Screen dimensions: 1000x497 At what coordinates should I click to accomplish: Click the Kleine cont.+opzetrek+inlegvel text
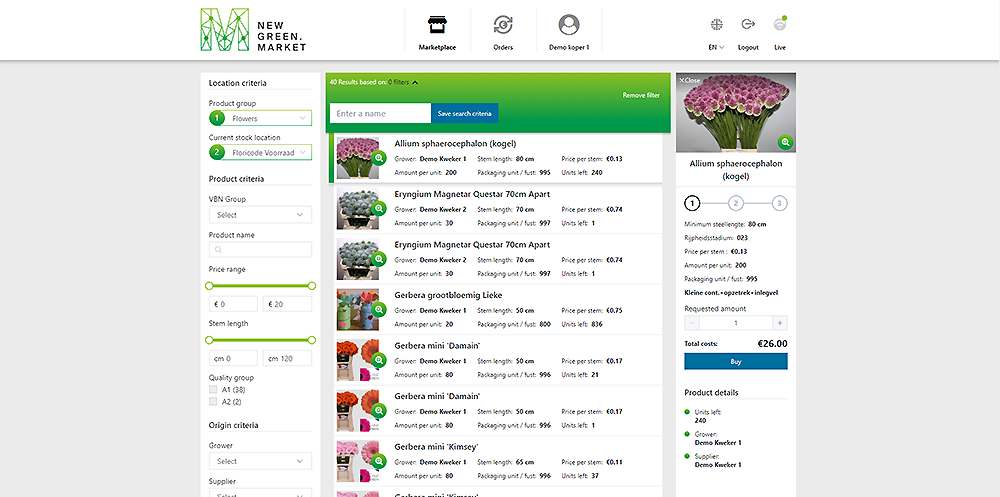coord(731,292)
